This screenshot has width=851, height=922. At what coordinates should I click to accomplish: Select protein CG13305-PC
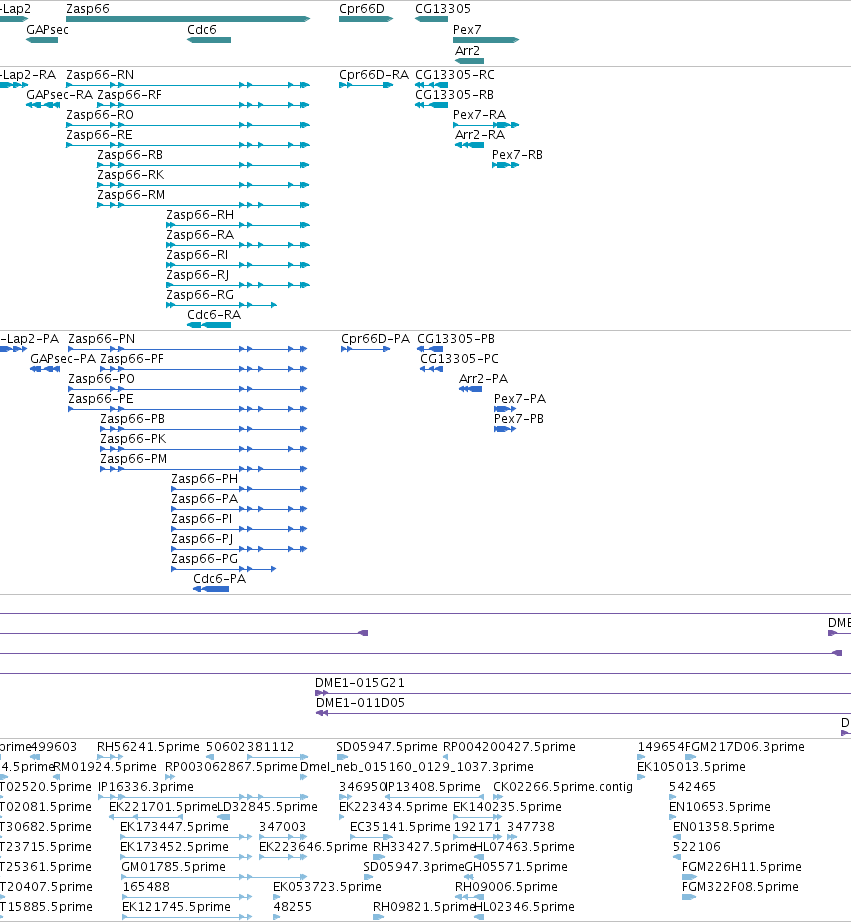(x=431, y=369)
